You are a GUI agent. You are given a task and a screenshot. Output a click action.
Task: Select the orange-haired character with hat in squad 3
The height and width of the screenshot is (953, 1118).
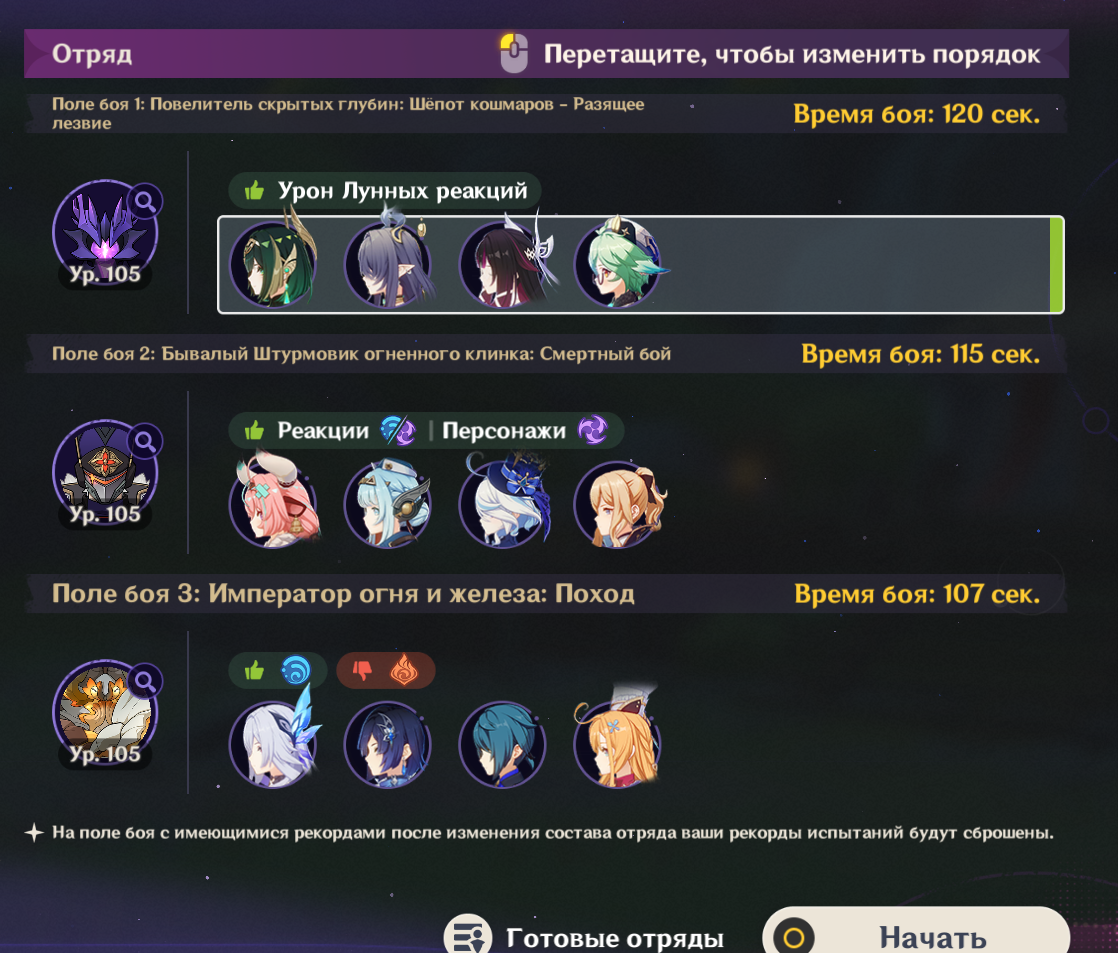point(618,743)
